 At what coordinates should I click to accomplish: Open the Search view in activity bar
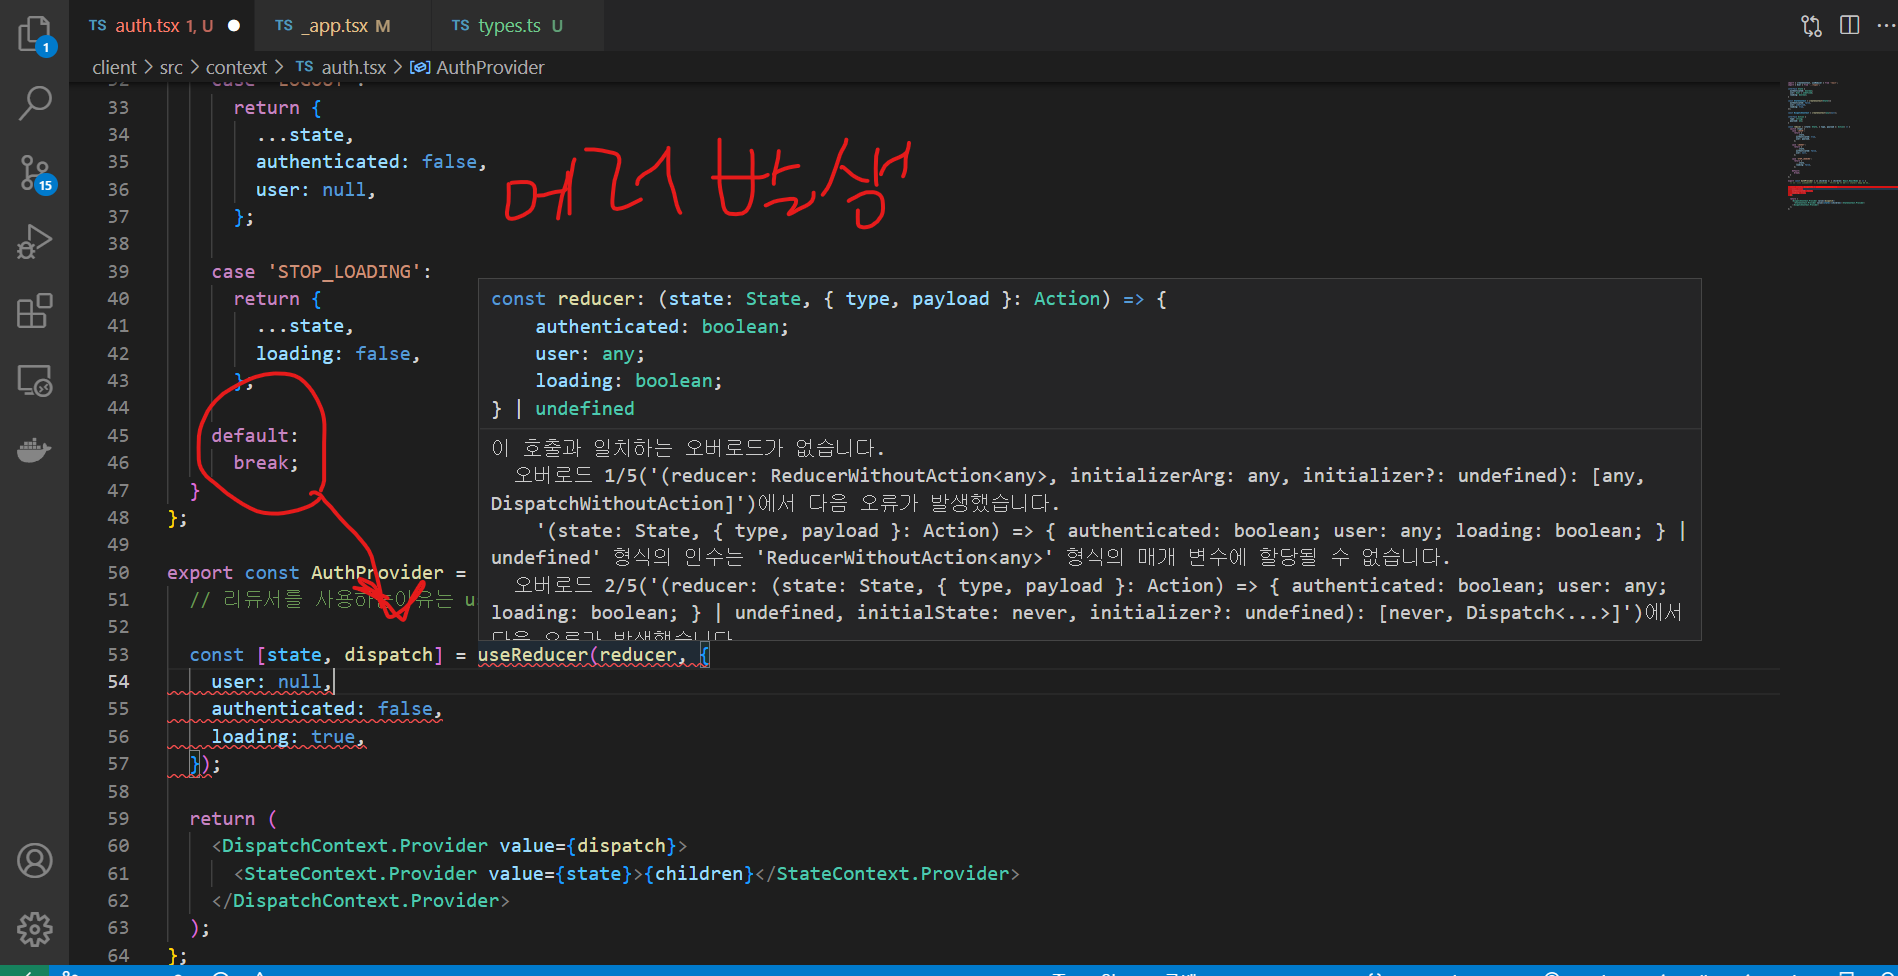coord(35,103)
